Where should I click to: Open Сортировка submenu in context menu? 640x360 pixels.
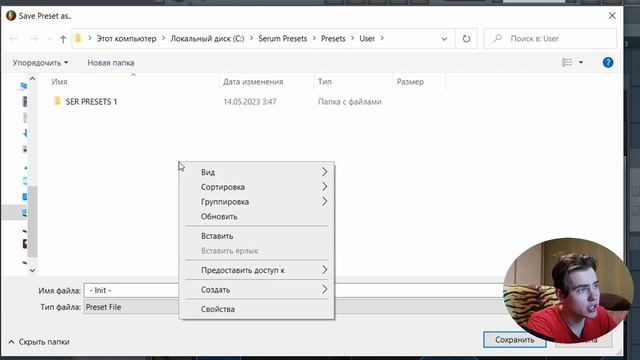(257, 187)
